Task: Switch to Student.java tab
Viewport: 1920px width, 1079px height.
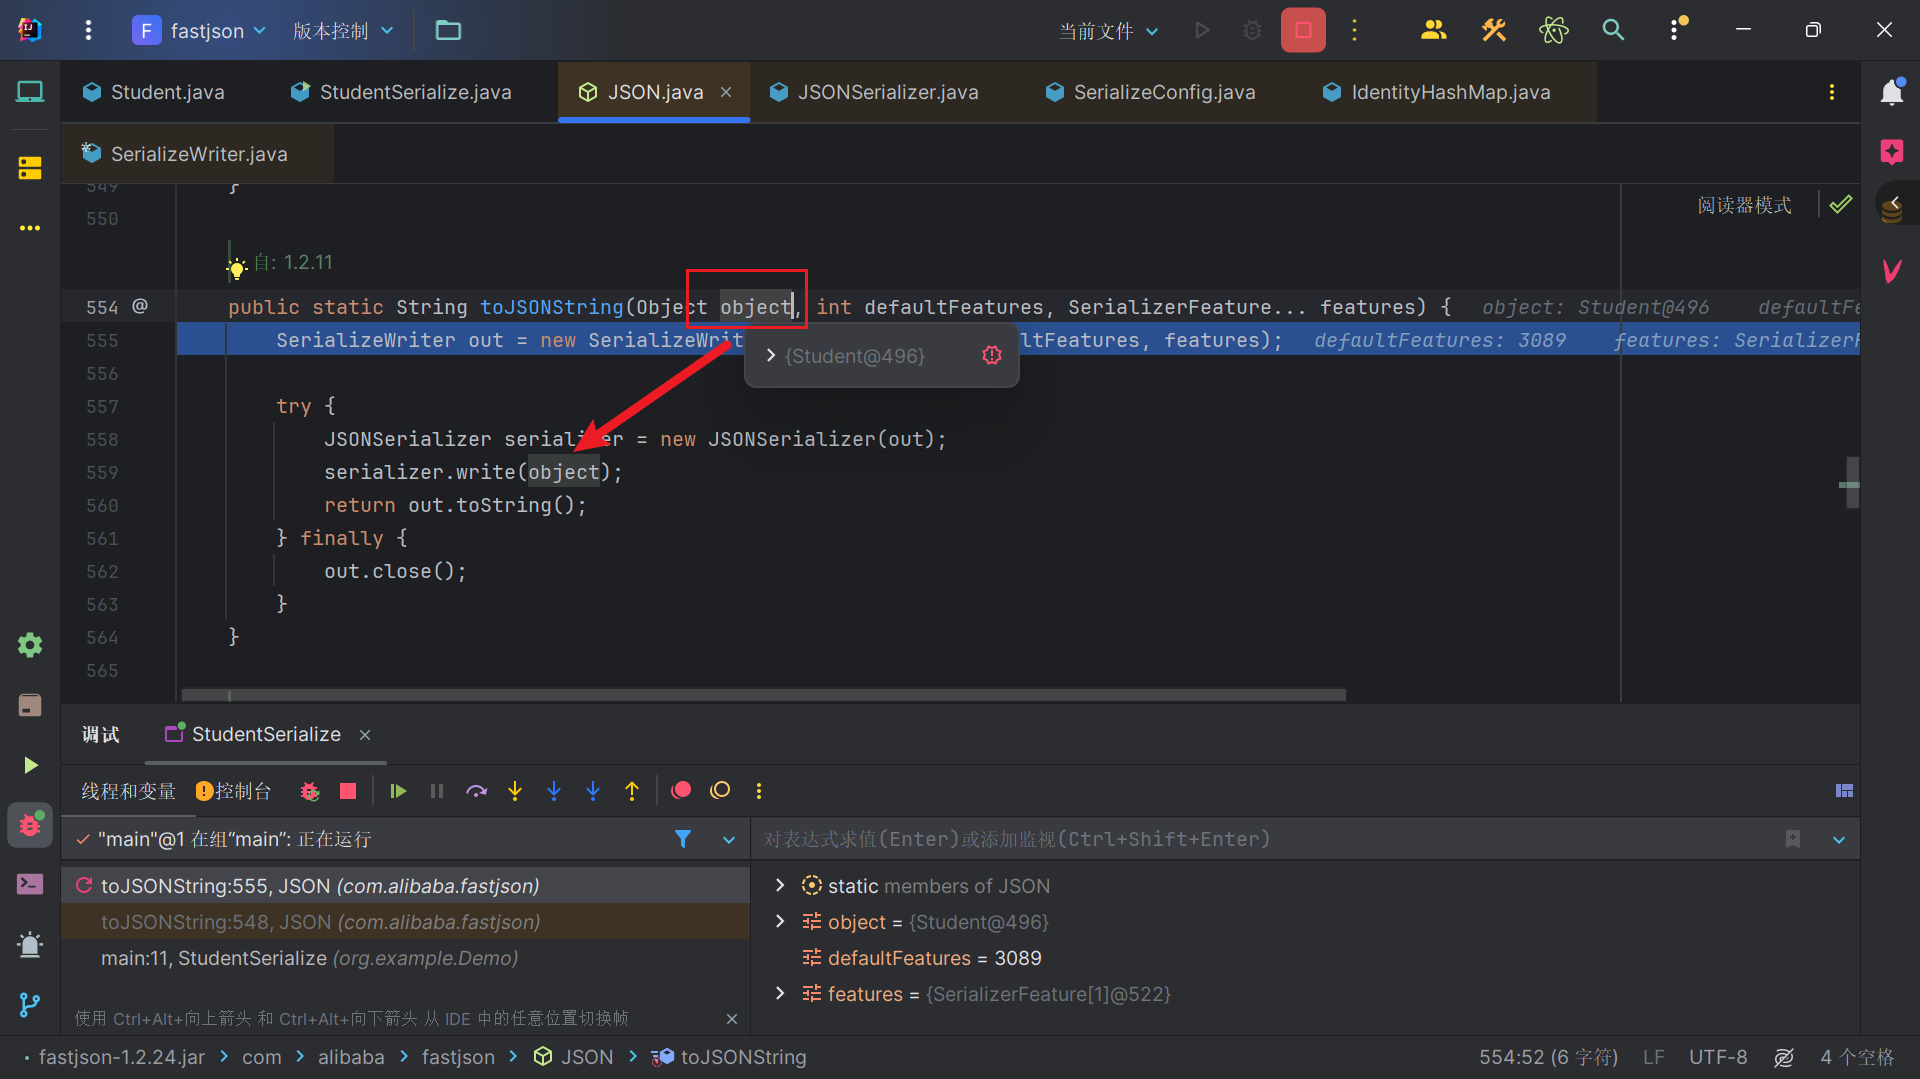Action: [154, 92]
